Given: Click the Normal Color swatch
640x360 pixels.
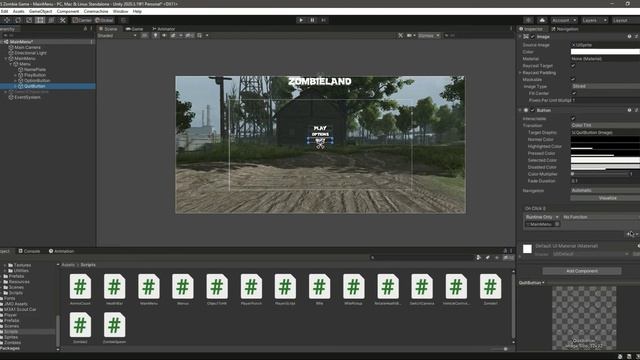Looking at the screenshot, I should pyautogui.click(x=605, y=140).
